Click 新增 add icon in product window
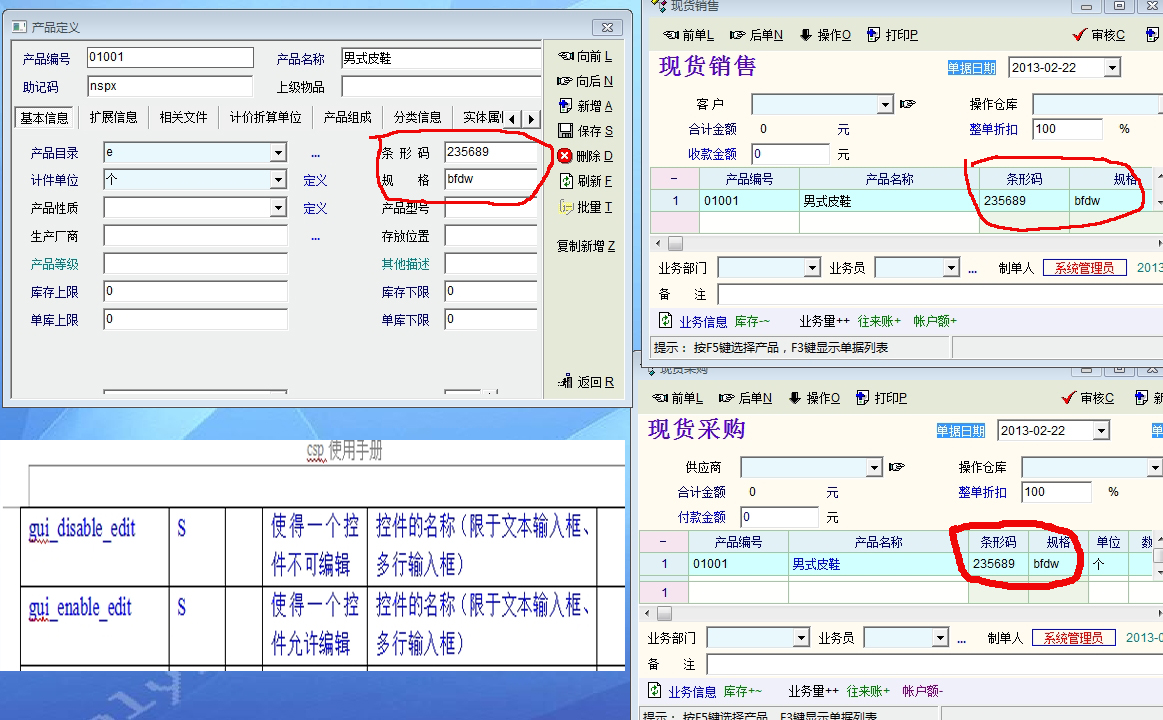1163x720 pixels. pos(565,106)
